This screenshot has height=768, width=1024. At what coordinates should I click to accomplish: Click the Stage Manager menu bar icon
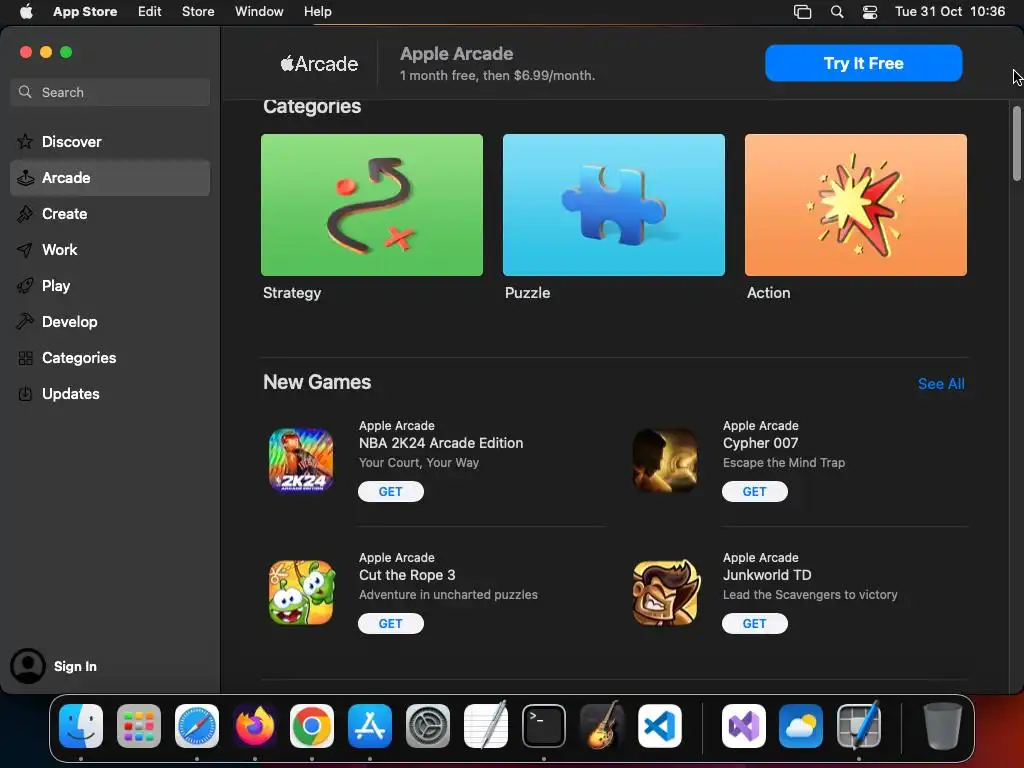click(x=803, y=12)
